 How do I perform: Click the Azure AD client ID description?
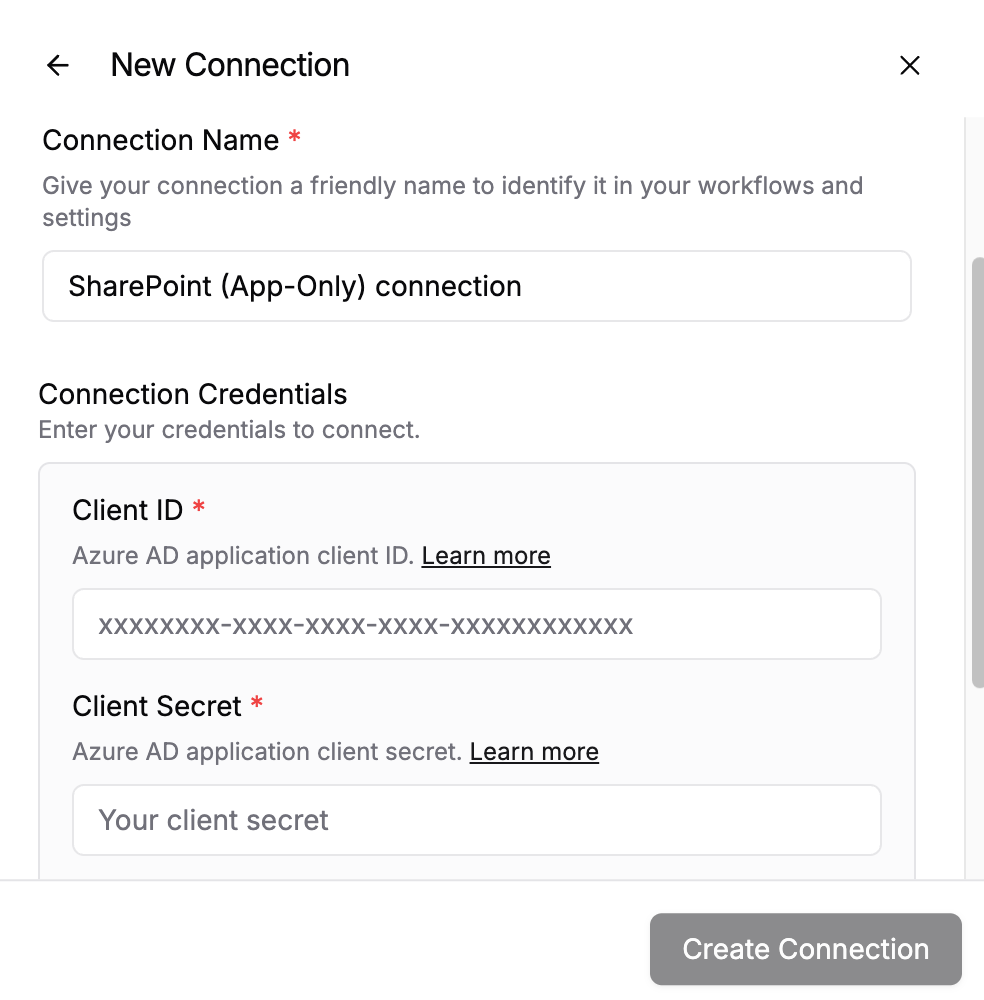click(243, 556)
